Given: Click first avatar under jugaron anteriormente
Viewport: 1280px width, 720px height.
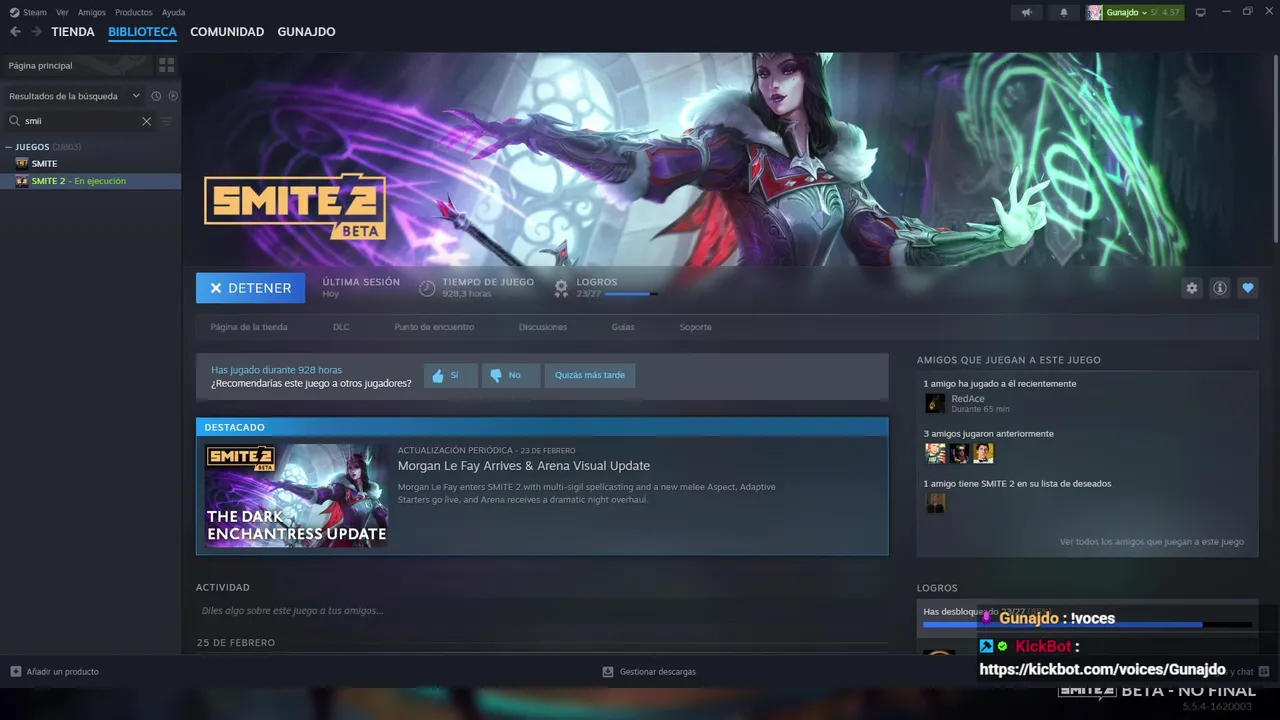Looking at the screenshot, I should tap(935, 453).
